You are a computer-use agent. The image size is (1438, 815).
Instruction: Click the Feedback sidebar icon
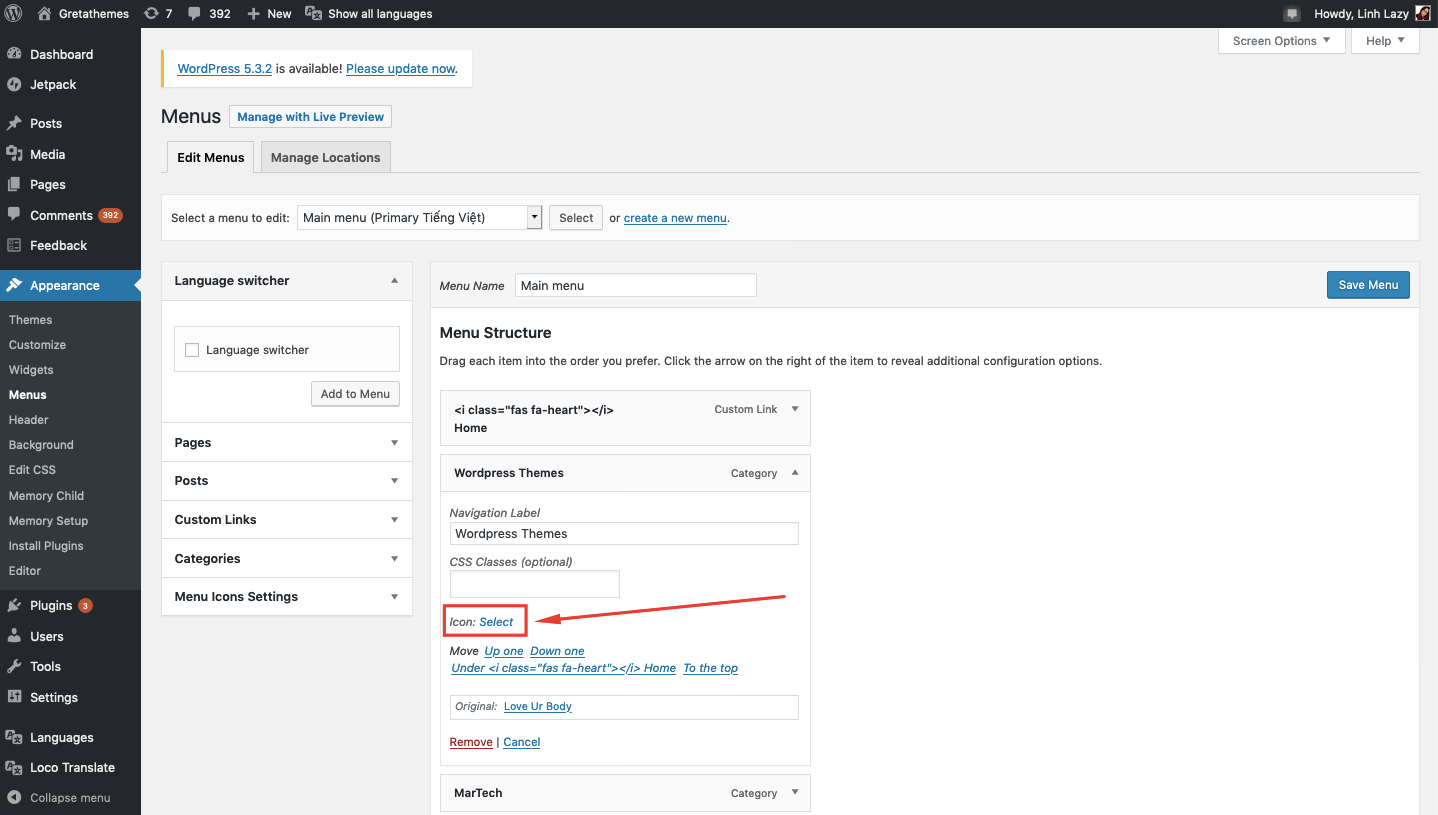coord(14,245)
